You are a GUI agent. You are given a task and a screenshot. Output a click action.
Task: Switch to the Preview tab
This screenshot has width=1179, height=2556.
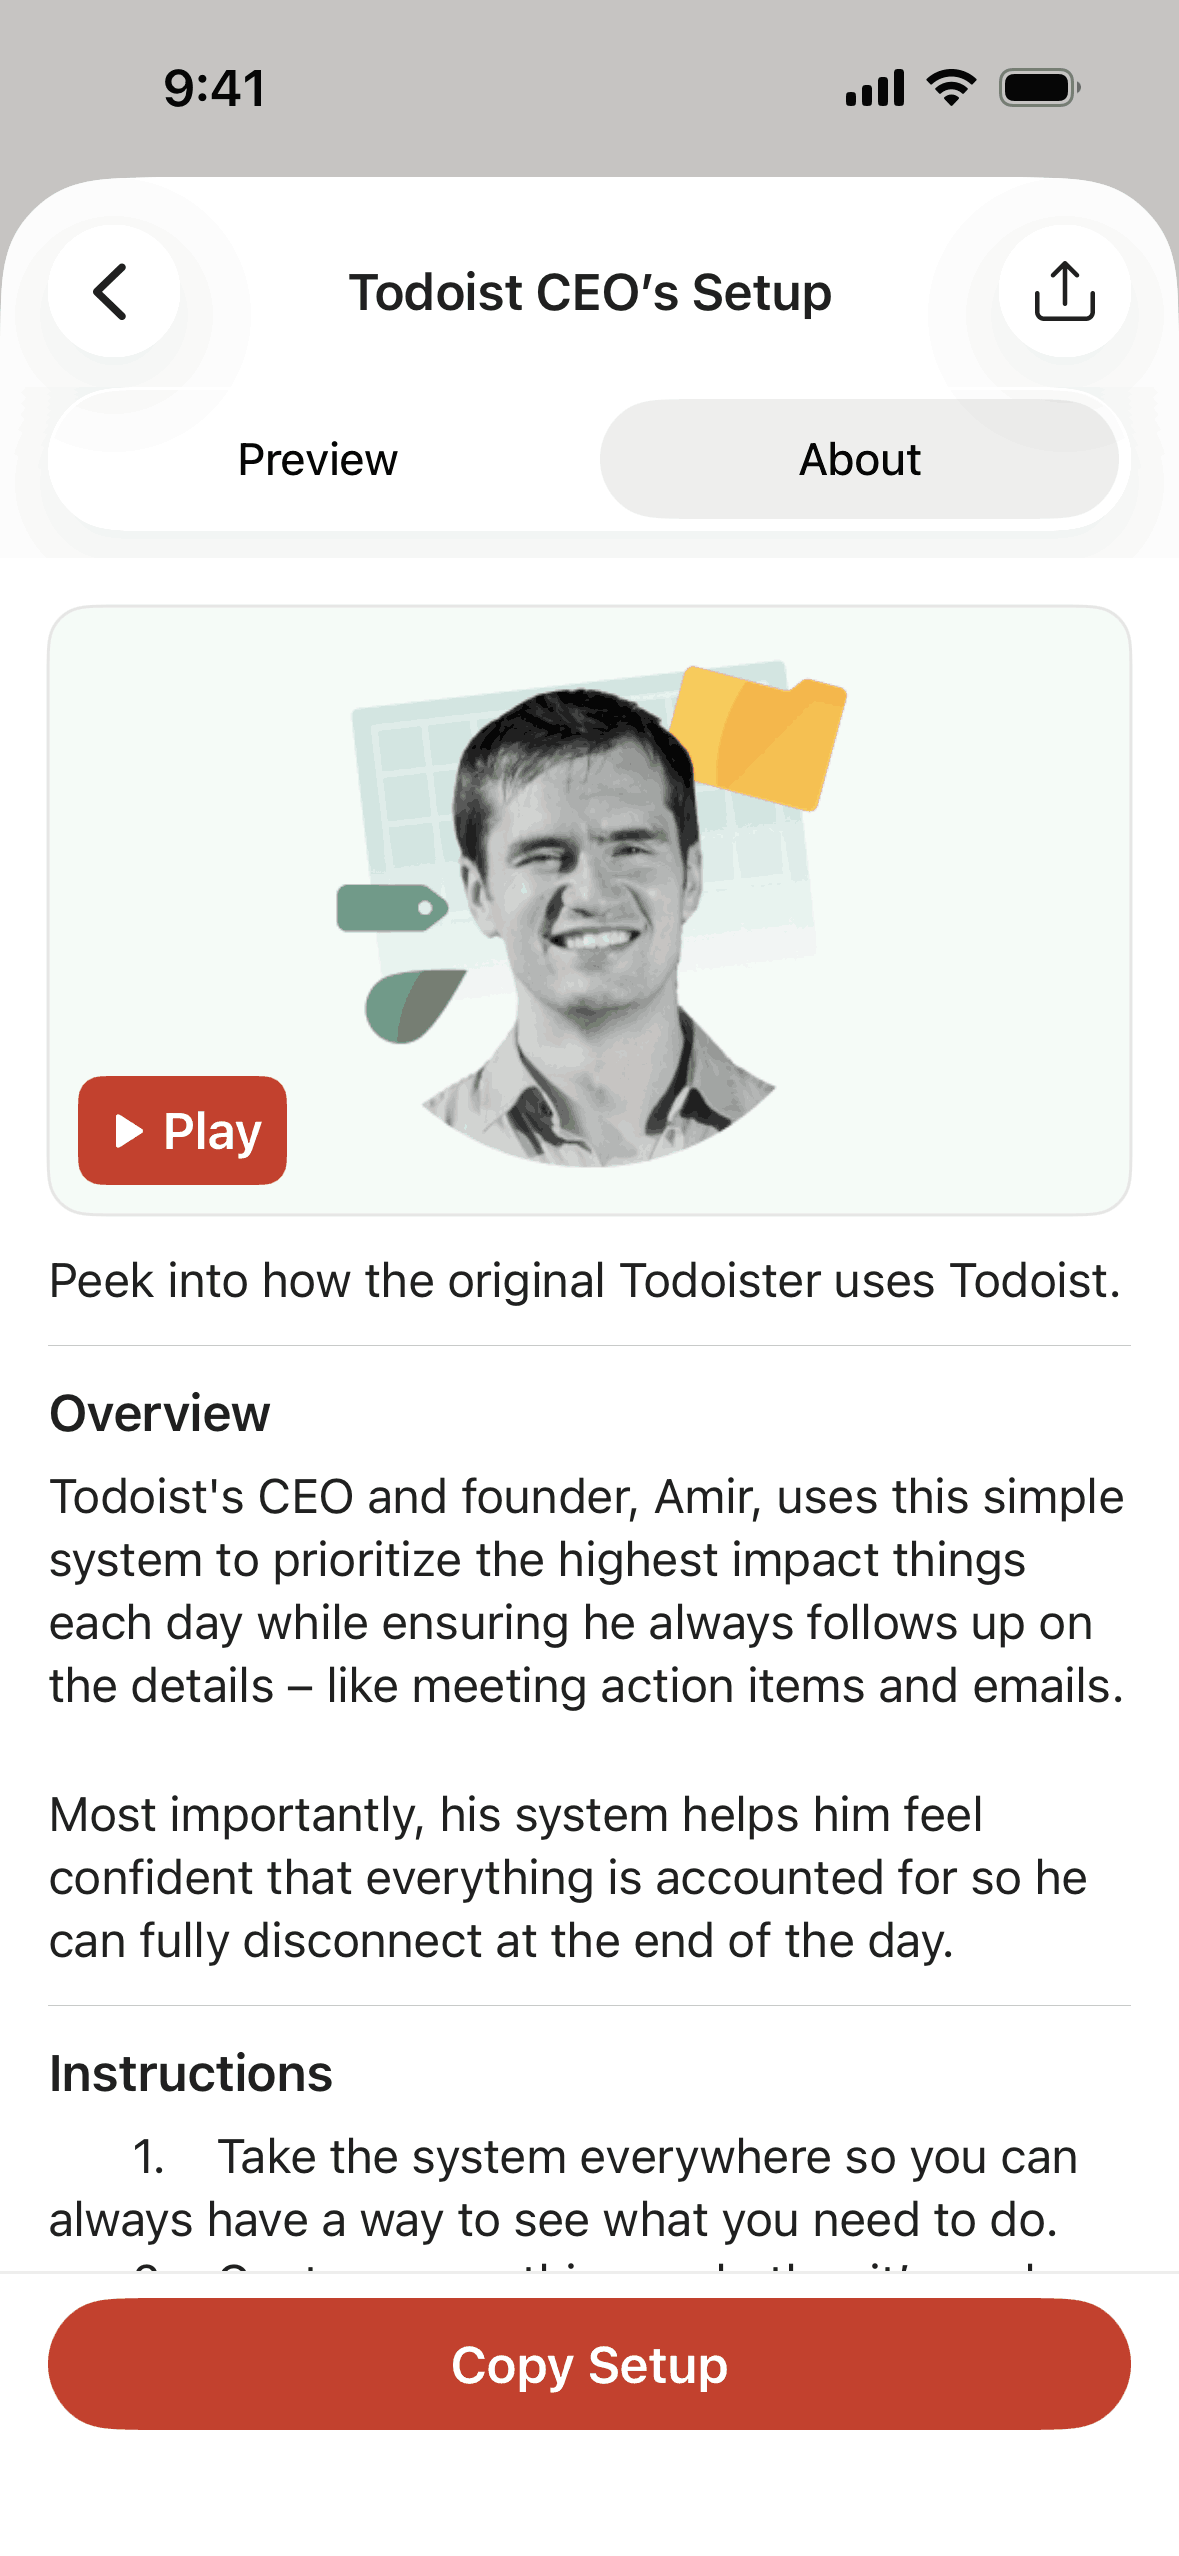(x=318, y=460)
